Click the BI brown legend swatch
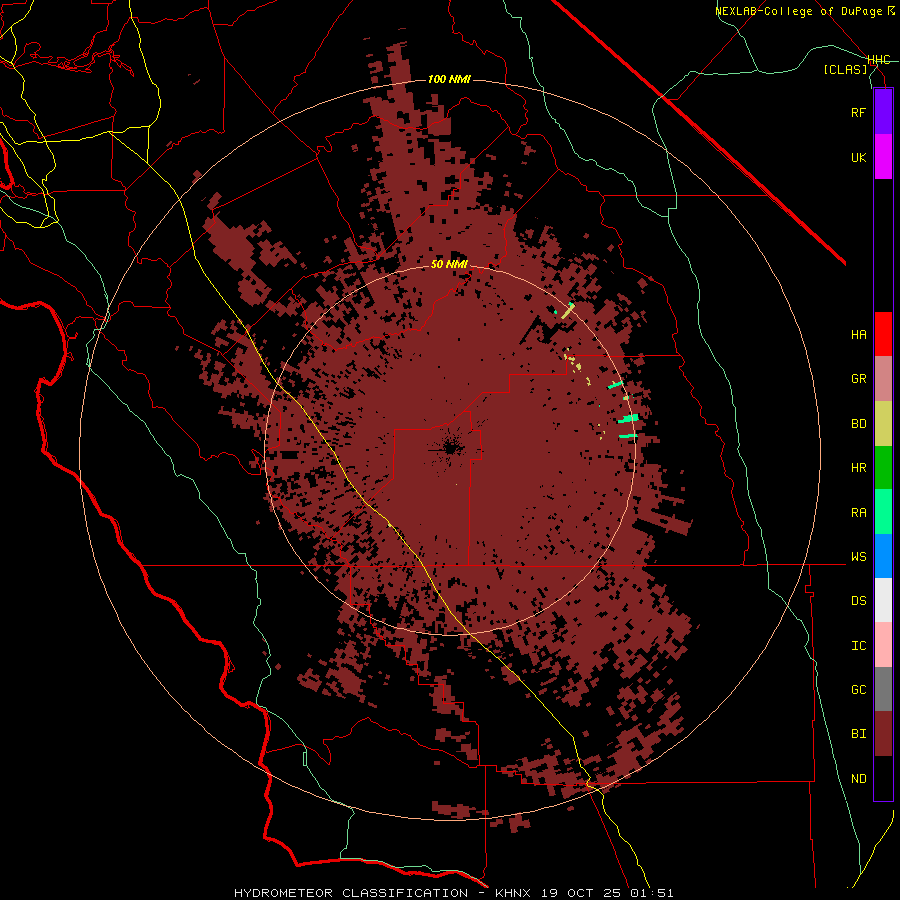Screen dimensions: 900x900 pos(883,734)
